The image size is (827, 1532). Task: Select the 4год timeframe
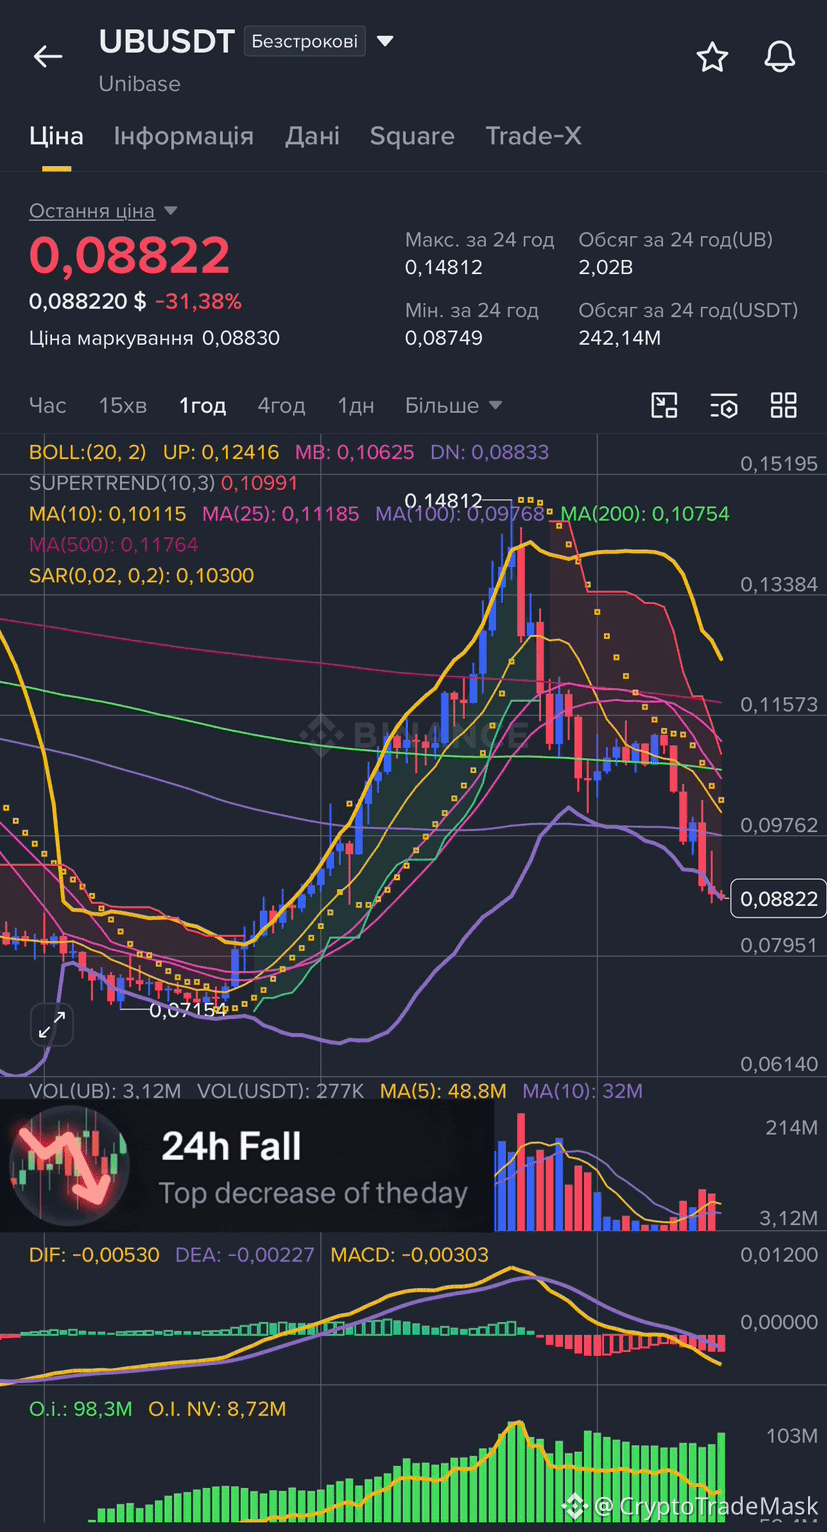click(x=281, y=405)
